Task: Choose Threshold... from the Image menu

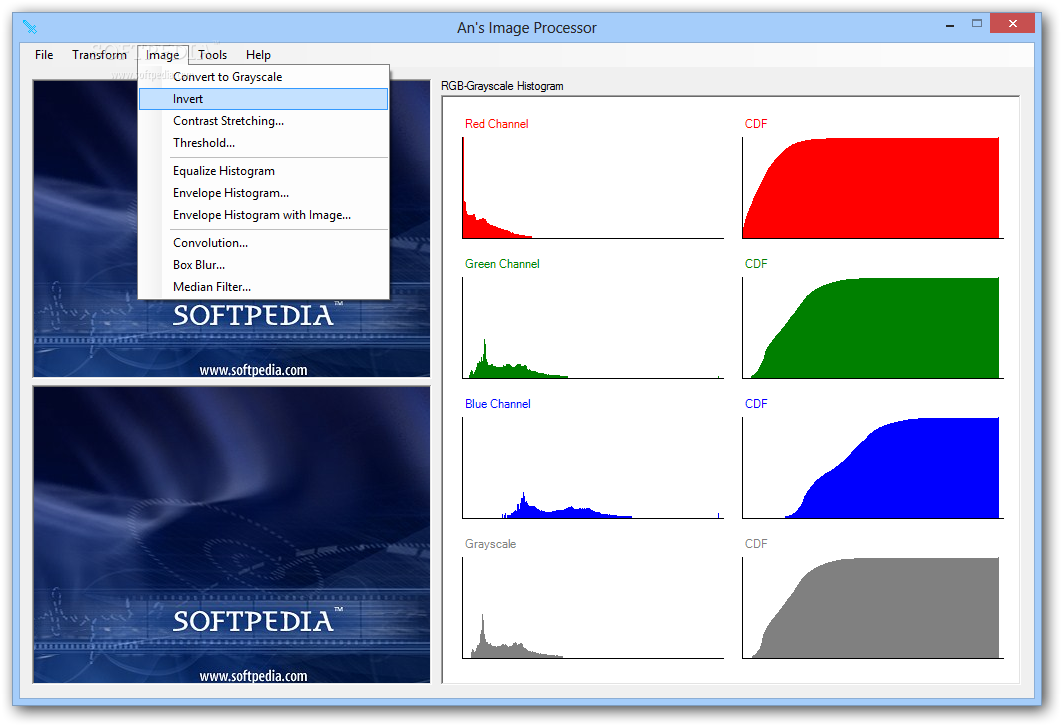Action: [263, 143]
